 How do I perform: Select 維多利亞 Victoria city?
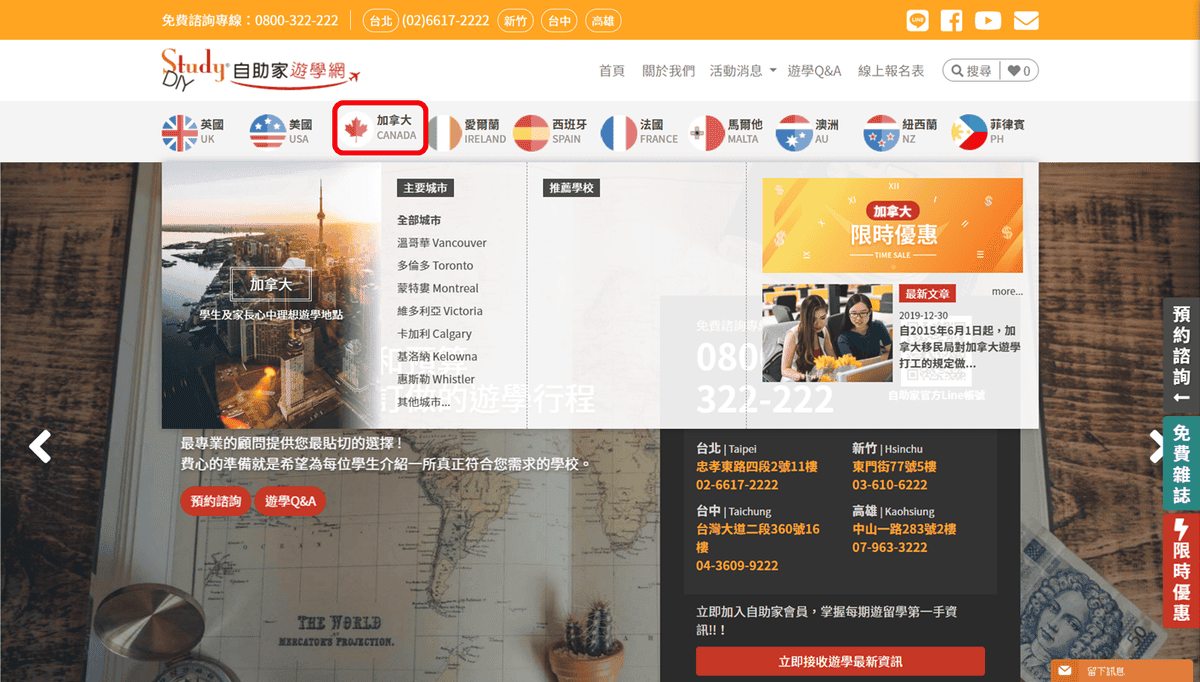click(440, 311)
